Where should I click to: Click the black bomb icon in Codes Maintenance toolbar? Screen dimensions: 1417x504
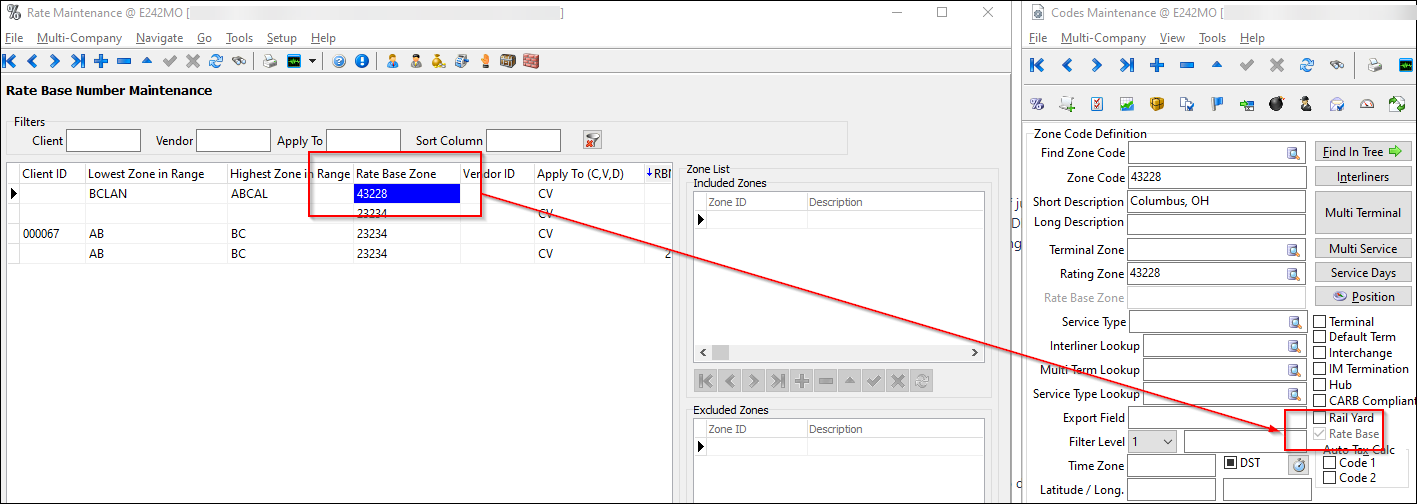click(x=1276, y=104)
